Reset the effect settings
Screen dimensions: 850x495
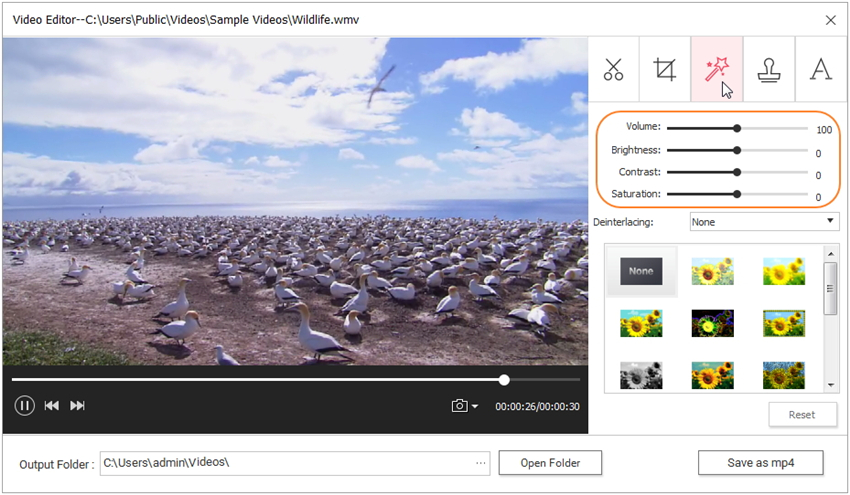802,414
